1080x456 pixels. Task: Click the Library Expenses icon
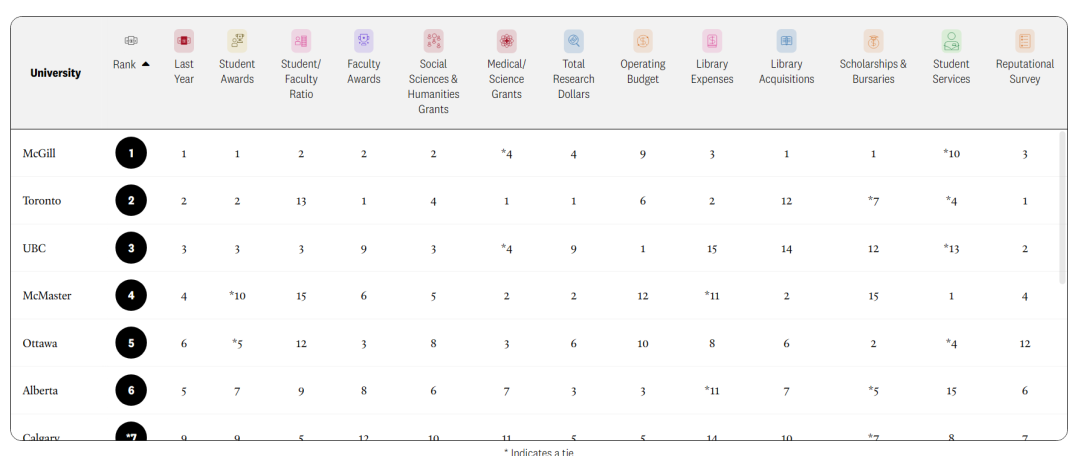coord(712,41)
